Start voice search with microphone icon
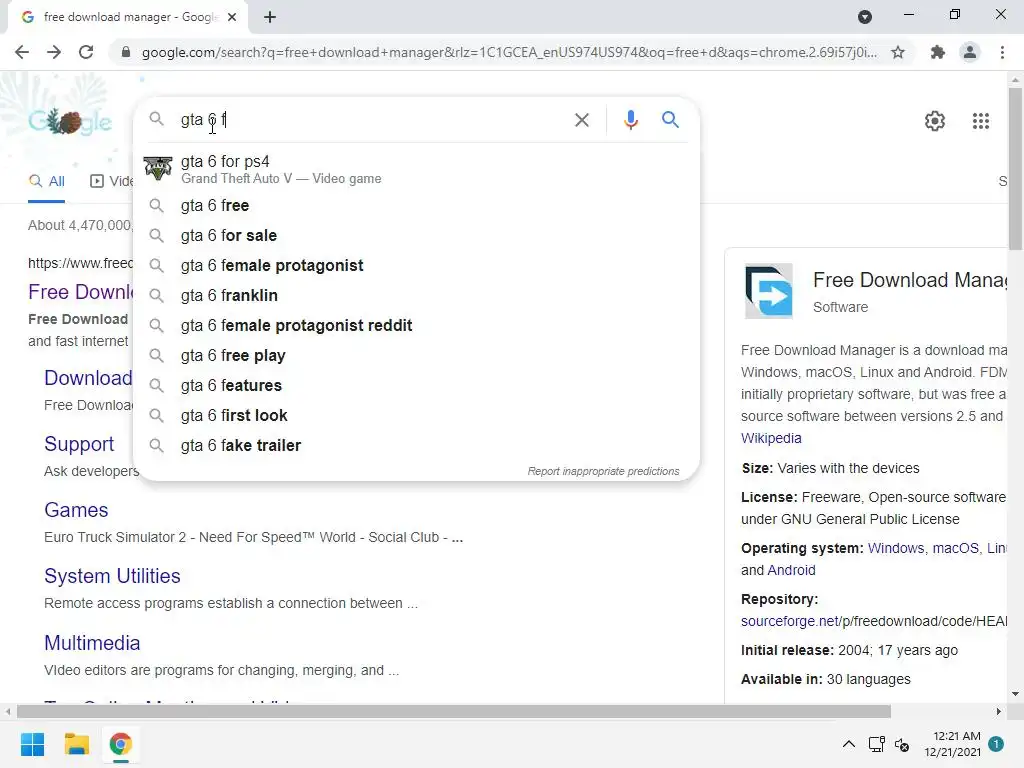Viewport: 1024px width, 768px height. pyautogui.click(x=630, y=120)
